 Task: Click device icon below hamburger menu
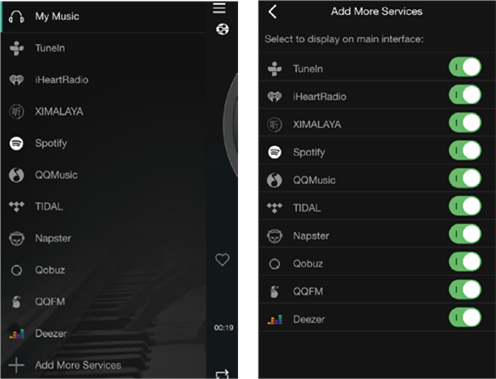(x=222, y=29)
